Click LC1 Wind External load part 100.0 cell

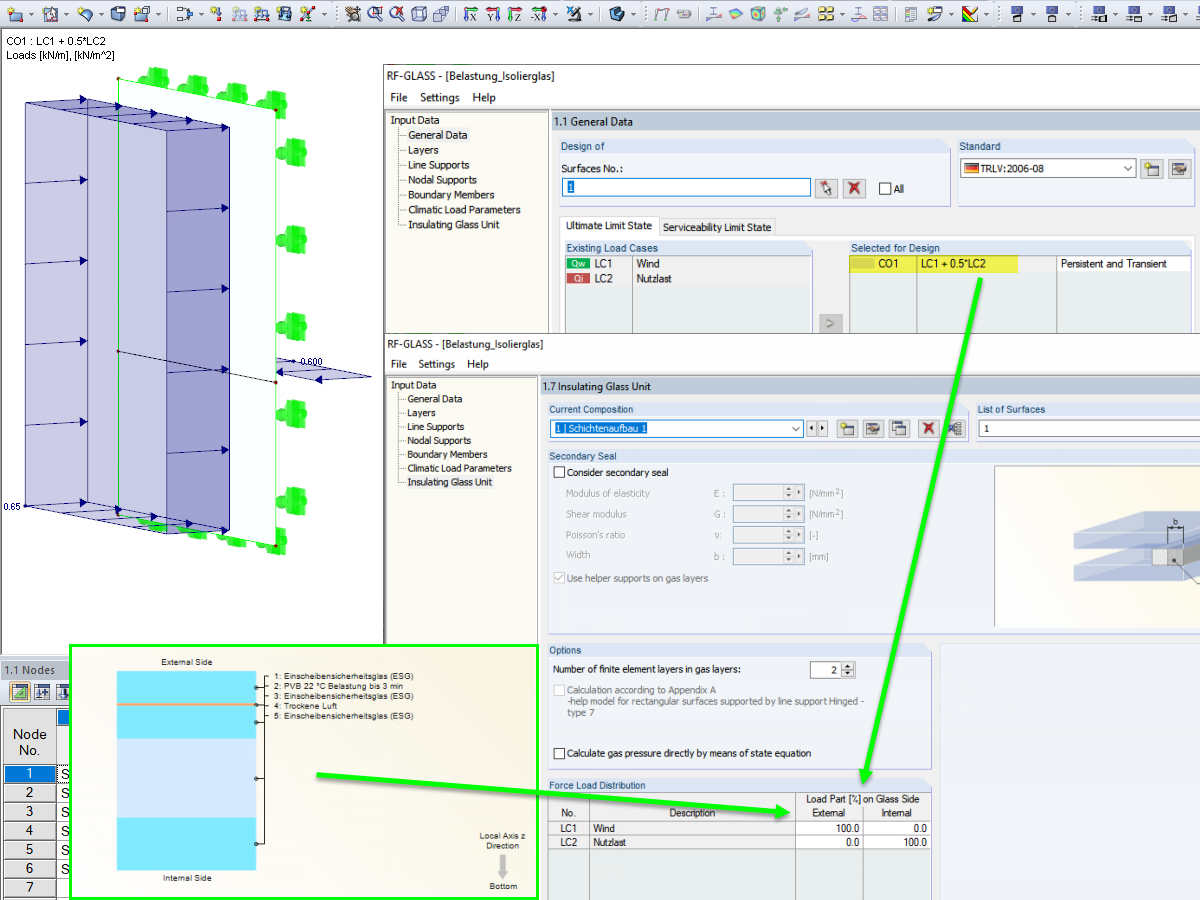click(829, 828)
